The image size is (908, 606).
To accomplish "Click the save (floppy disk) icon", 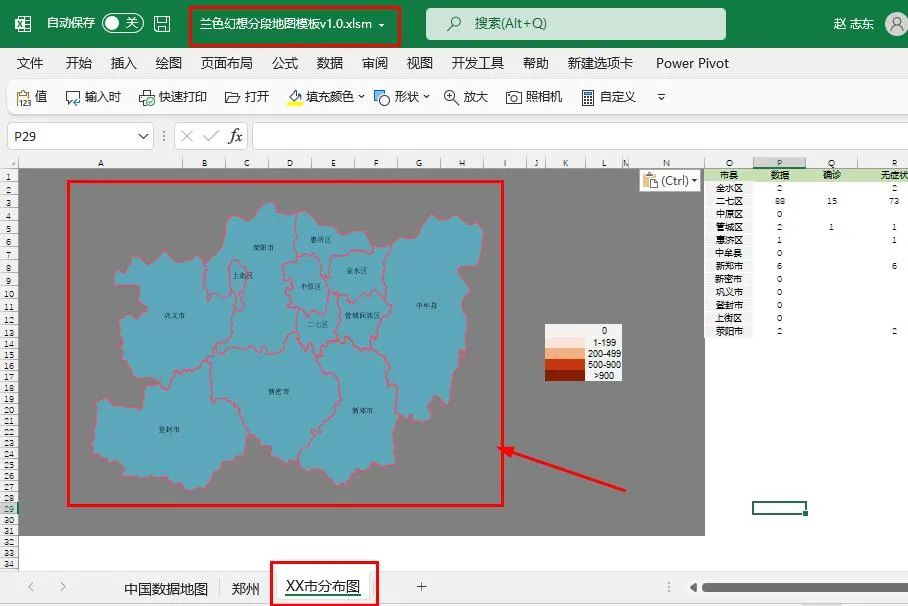I will click(162, 22).
